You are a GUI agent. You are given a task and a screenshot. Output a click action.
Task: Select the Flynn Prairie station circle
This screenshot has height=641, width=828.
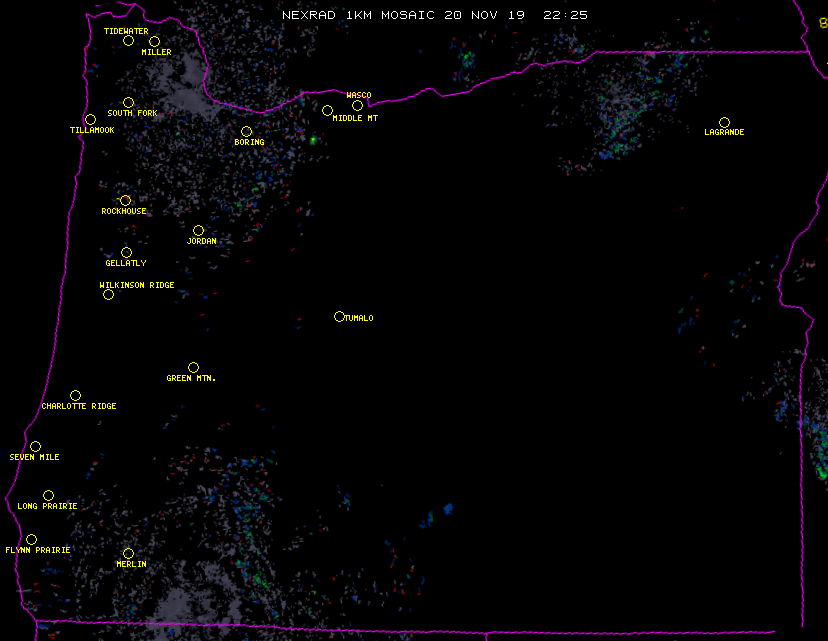point(31,540)
